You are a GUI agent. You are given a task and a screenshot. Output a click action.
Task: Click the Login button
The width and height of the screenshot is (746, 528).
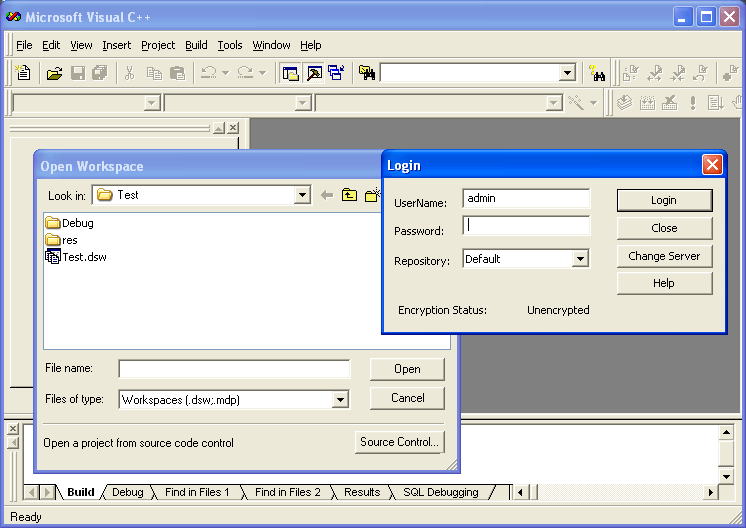click(664, 200)
